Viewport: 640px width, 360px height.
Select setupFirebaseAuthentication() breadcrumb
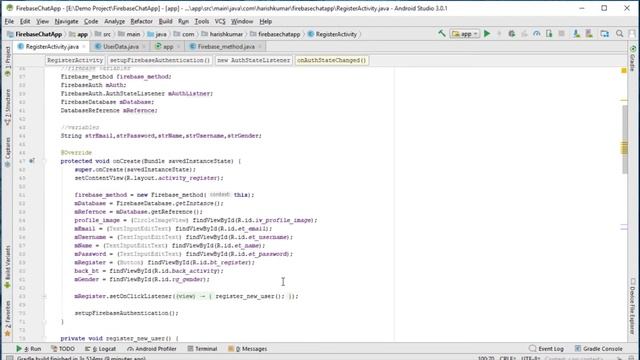(x=160, y=60)
